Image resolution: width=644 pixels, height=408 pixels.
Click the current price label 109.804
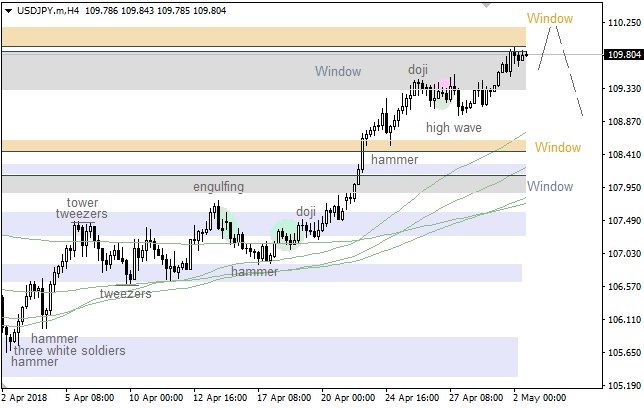click(x=623, y=55)
